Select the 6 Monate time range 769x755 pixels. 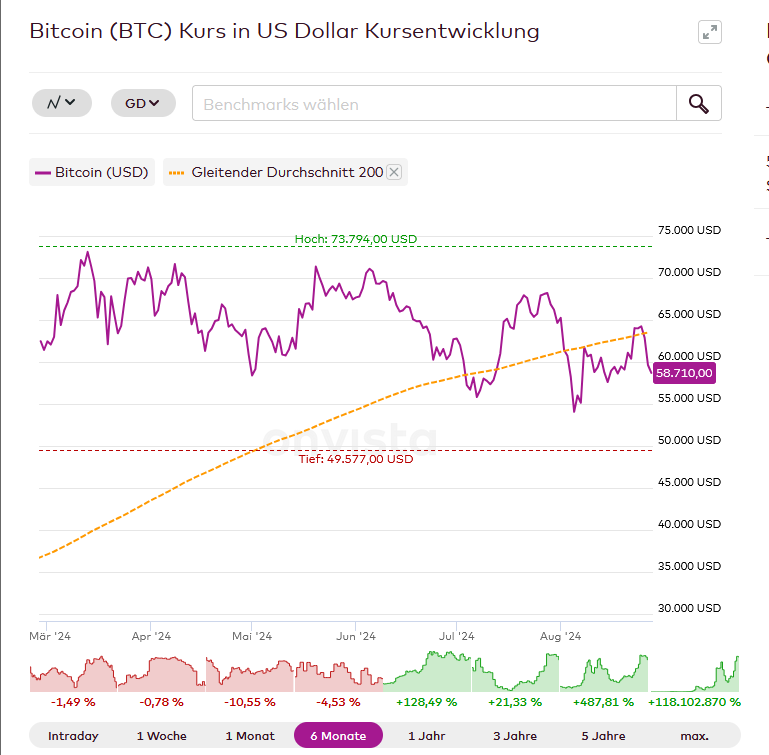click(x=338, y=736)
